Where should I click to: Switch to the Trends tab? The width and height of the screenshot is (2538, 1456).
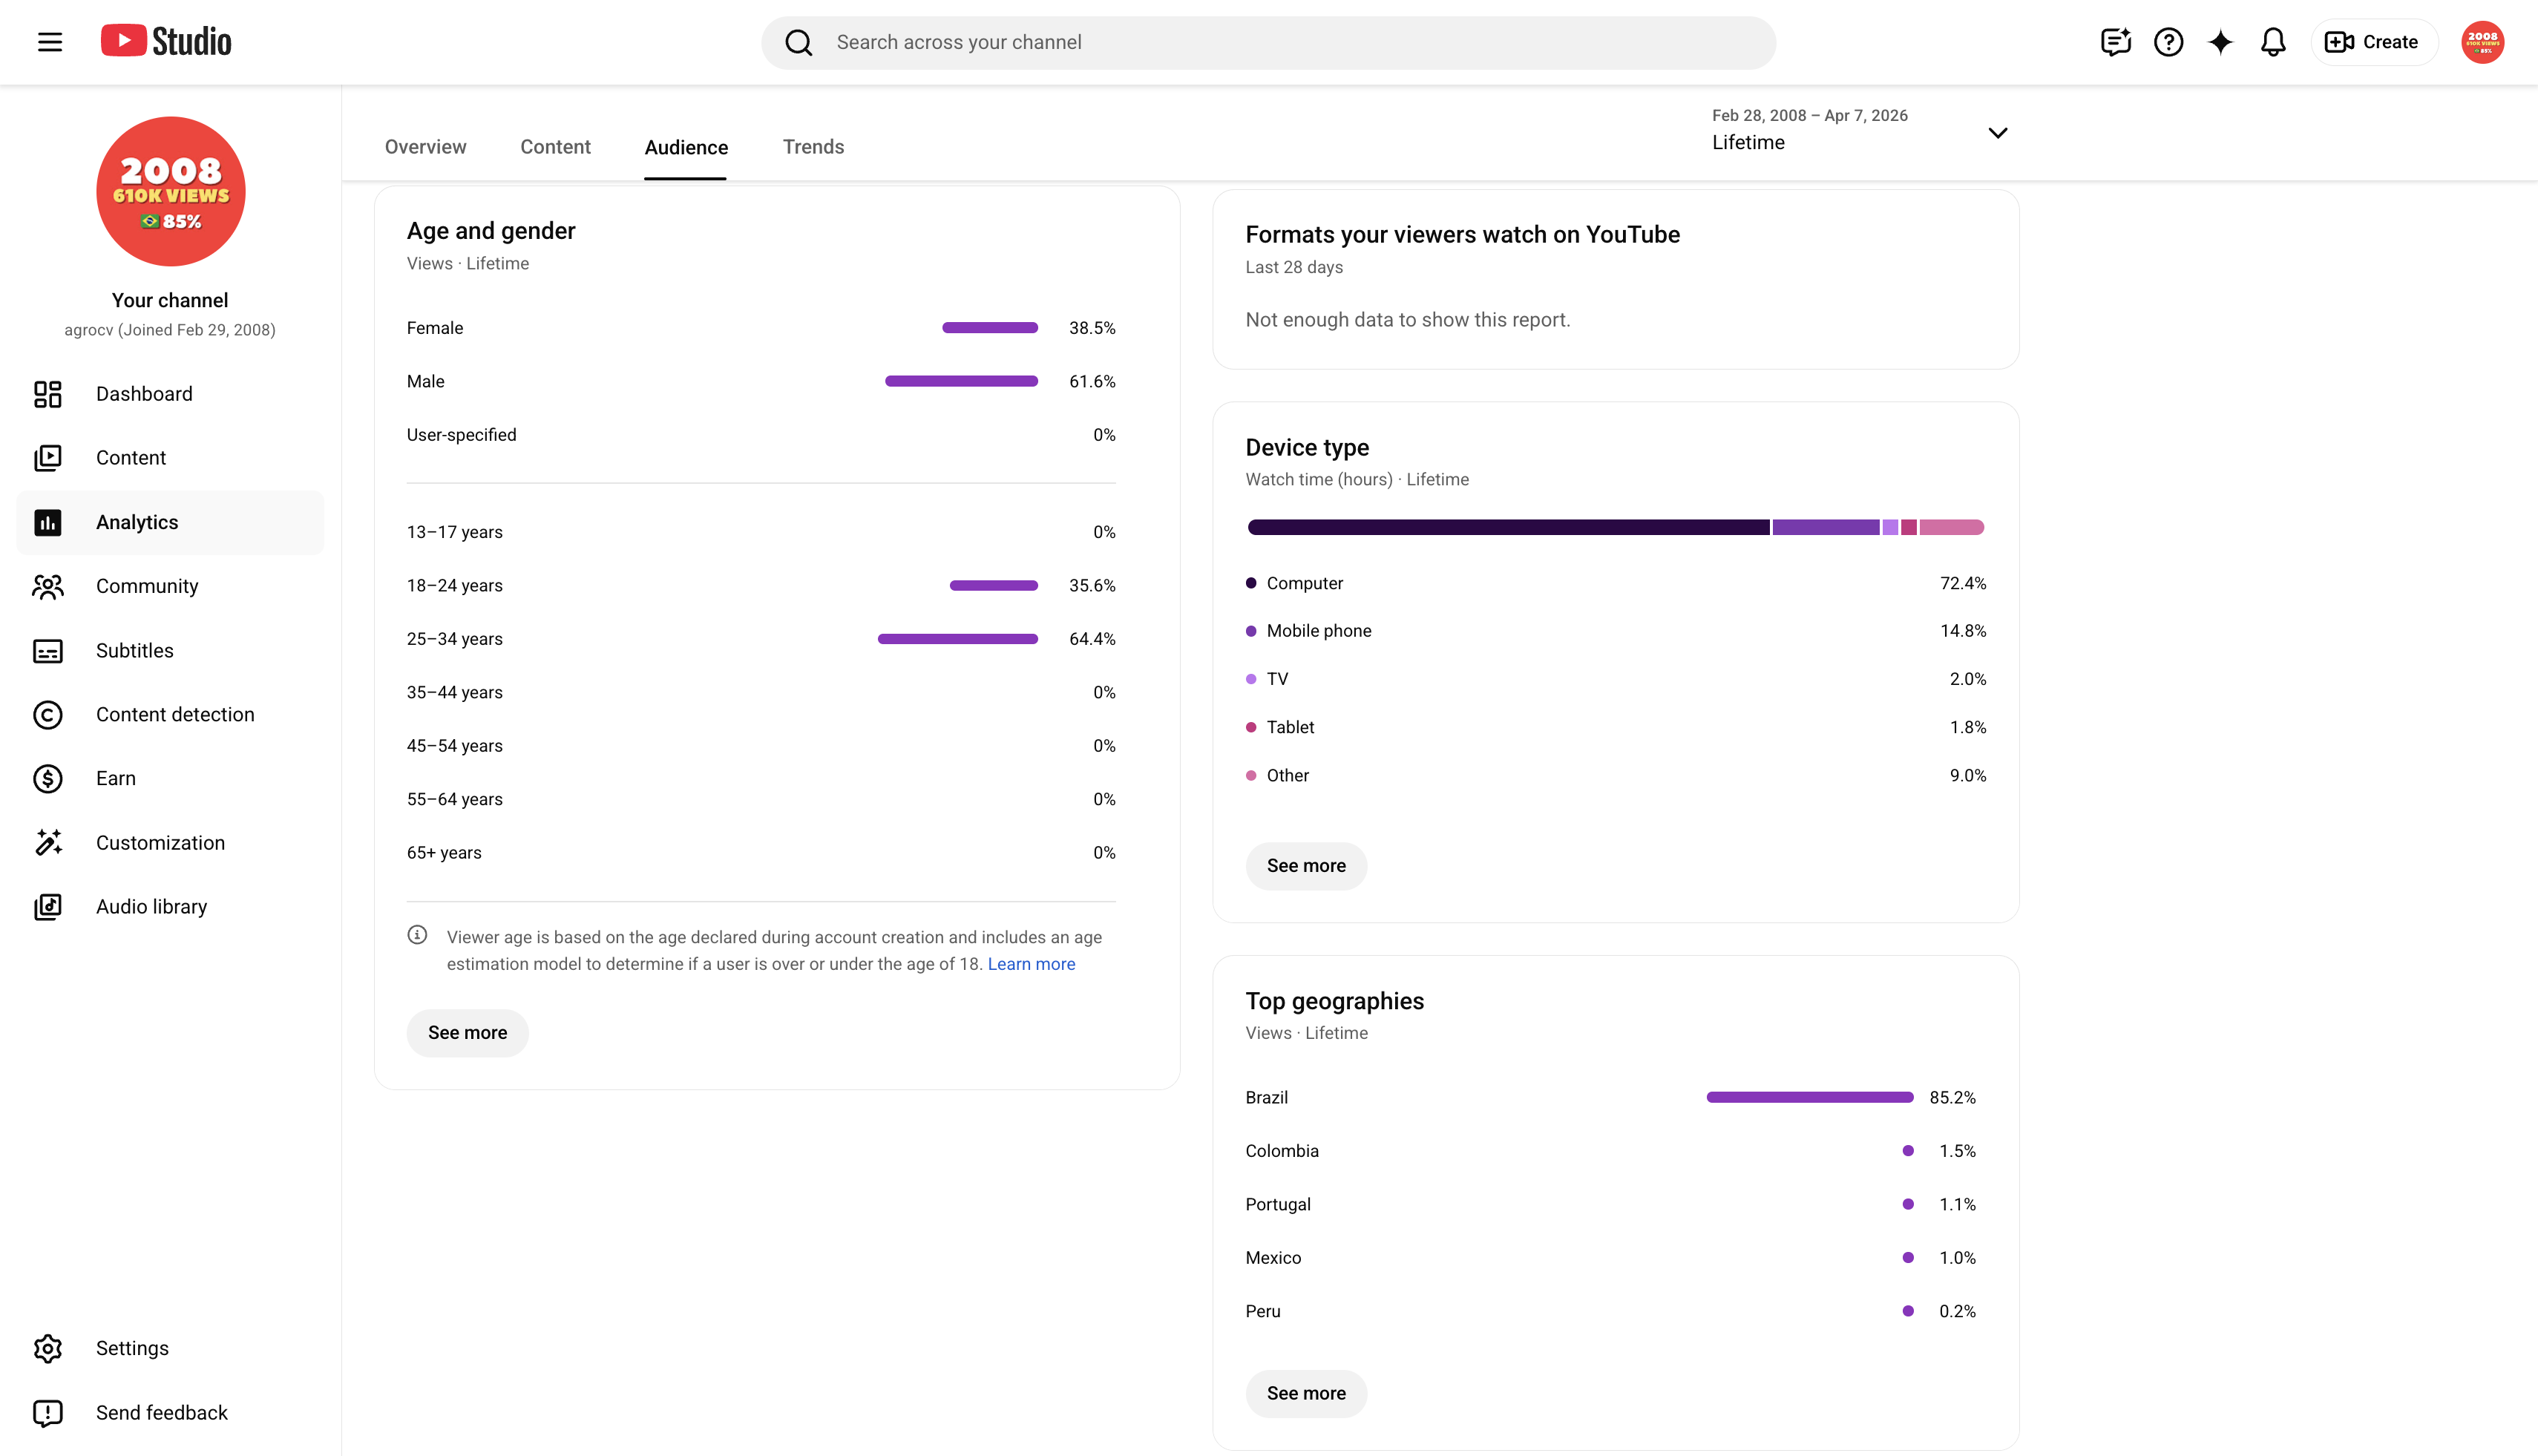coord(813,147)
